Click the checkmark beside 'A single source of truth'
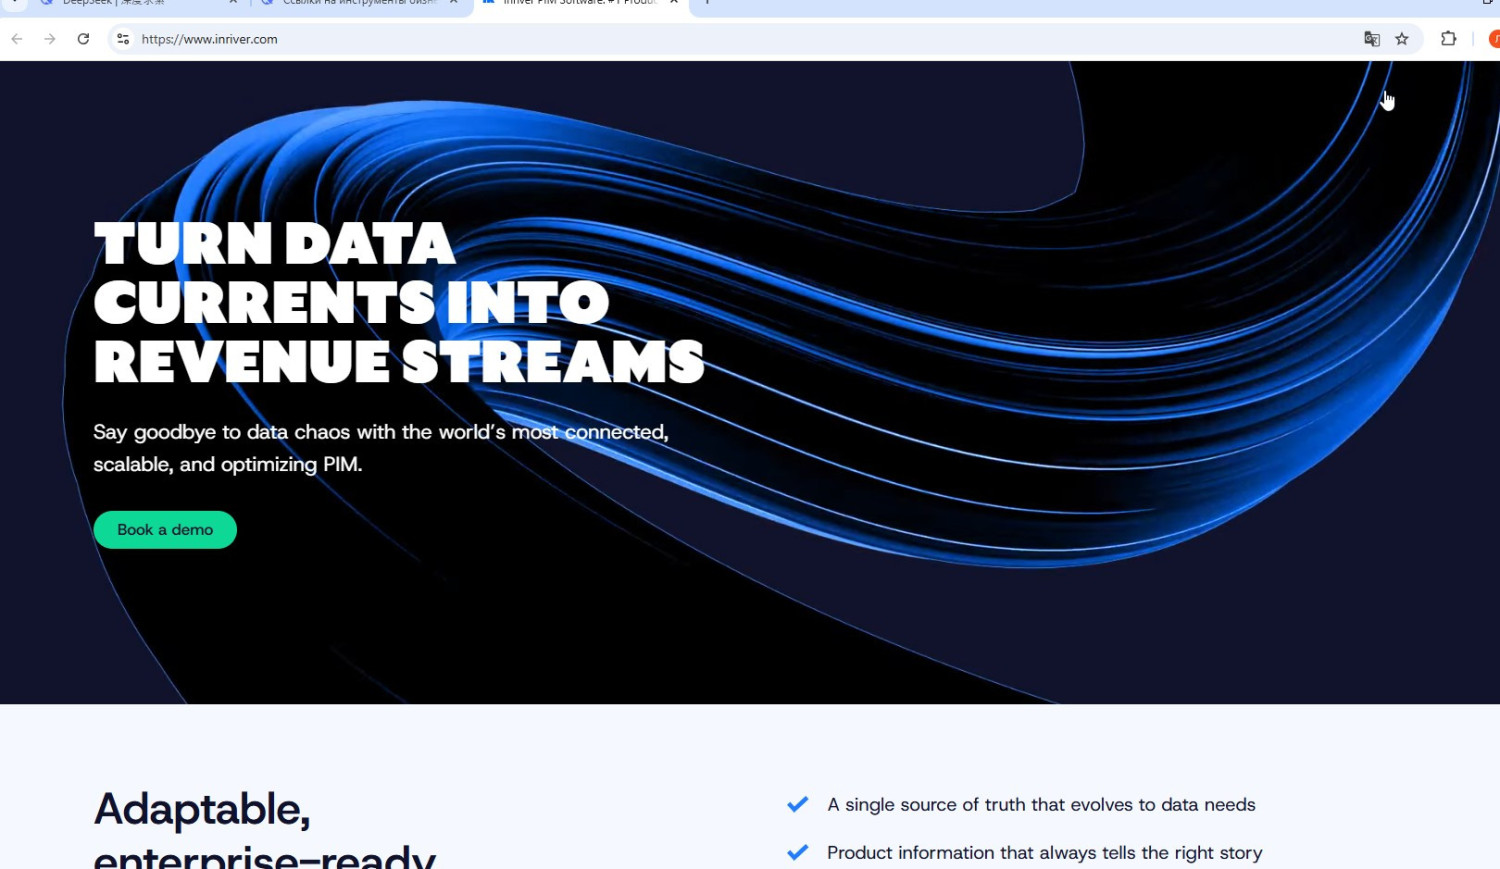Image resolution: width=1500 pixels, height=869 pixels. coord(797,805)
